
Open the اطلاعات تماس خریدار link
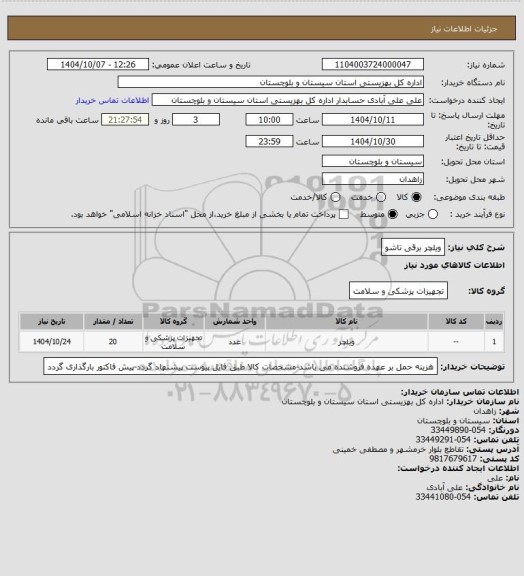pos(112,100)
